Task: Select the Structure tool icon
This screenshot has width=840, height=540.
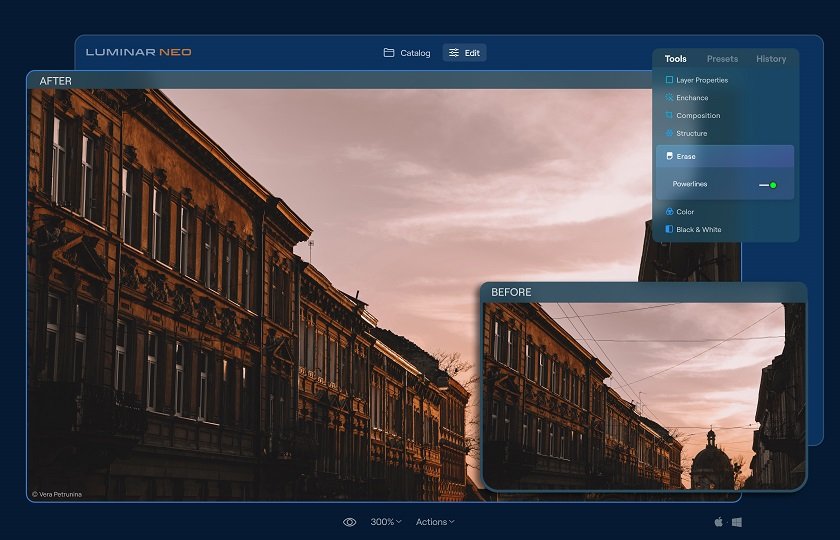Action: pos(669,133)
